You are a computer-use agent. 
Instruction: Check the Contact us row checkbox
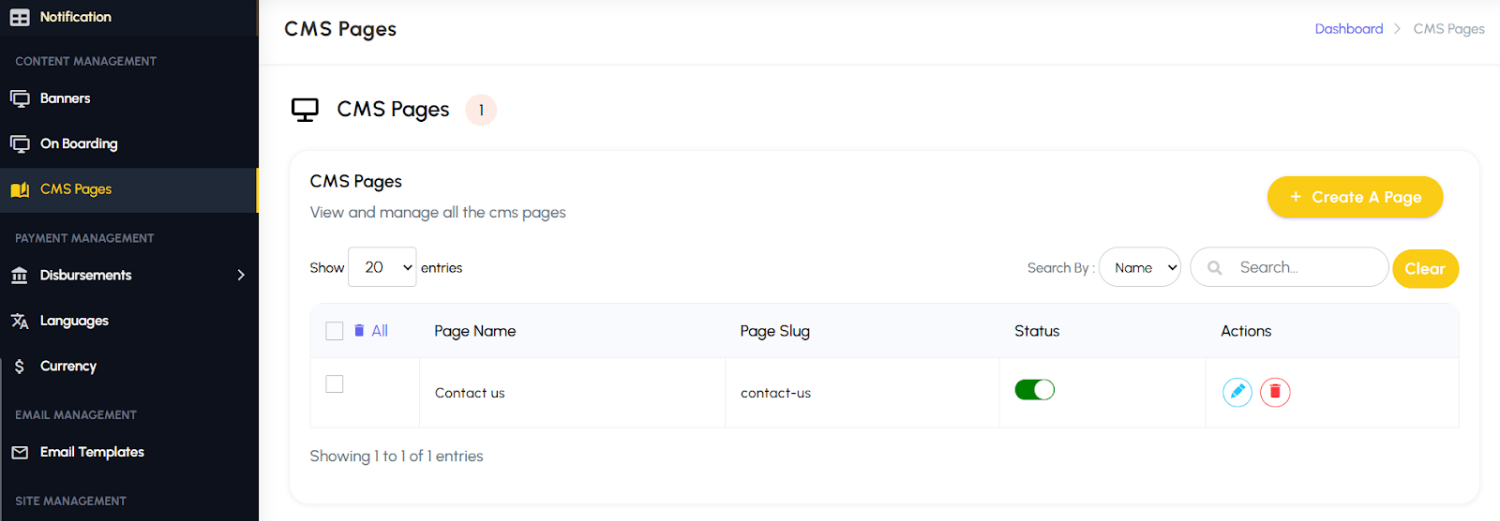coord(335,384)
